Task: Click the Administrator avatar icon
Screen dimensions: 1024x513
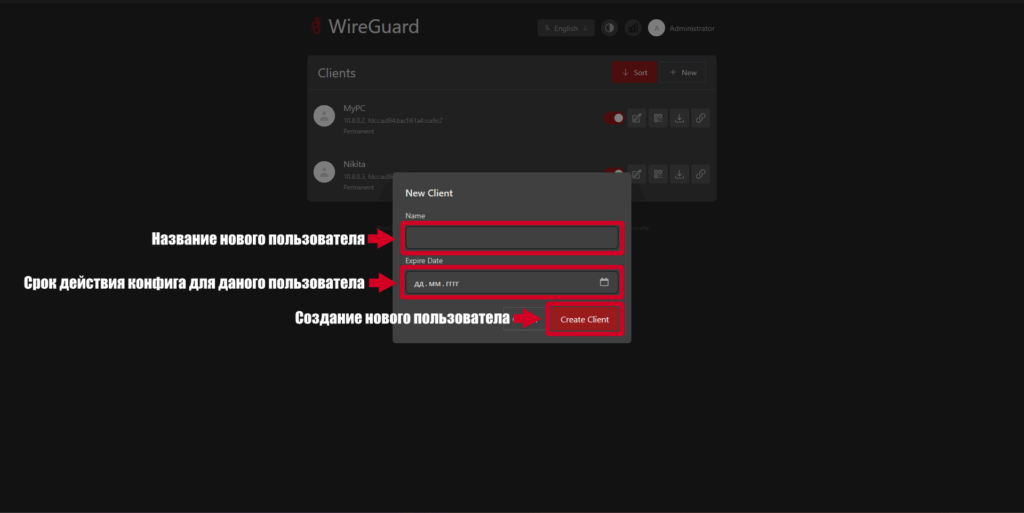Action: (x=656, y=28)
